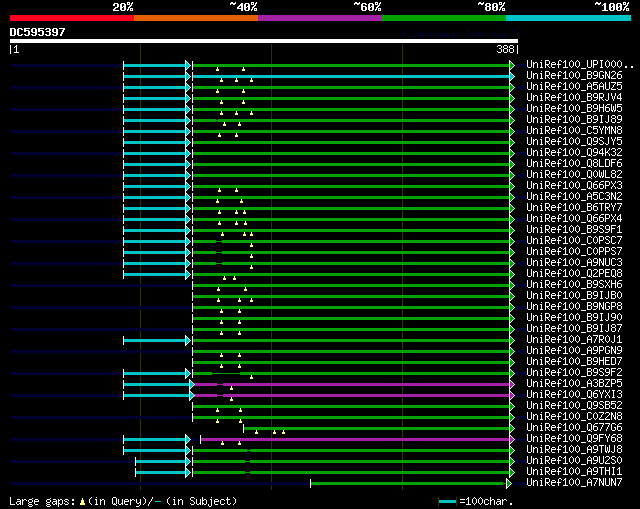Select hit label UniRef100_A9THI1
640x509 pixels.
click(574, 472)
